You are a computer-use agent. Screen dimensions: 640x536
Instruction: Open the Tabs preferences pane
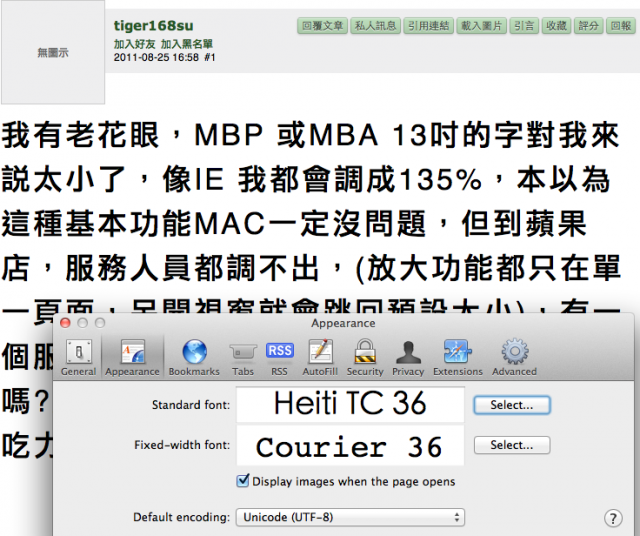[x=243, y=357]
